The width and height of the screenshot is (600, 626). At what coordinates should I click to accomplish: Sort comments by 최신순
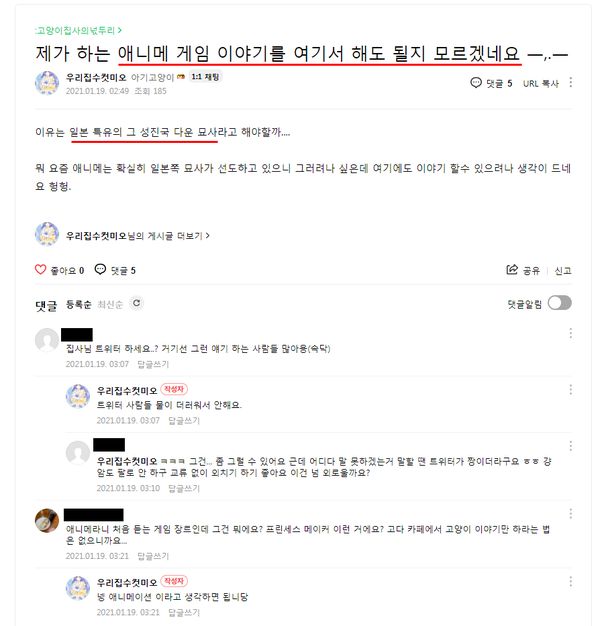point(110,305)
